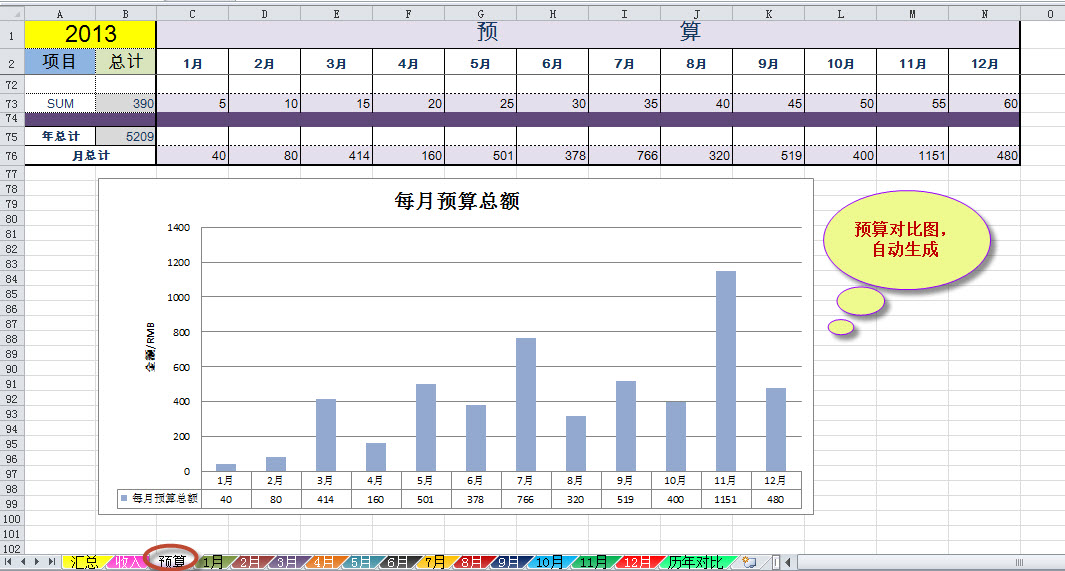1065x571 pixels.
Task: Click the 预算 merged title banner
Action: 588,33
